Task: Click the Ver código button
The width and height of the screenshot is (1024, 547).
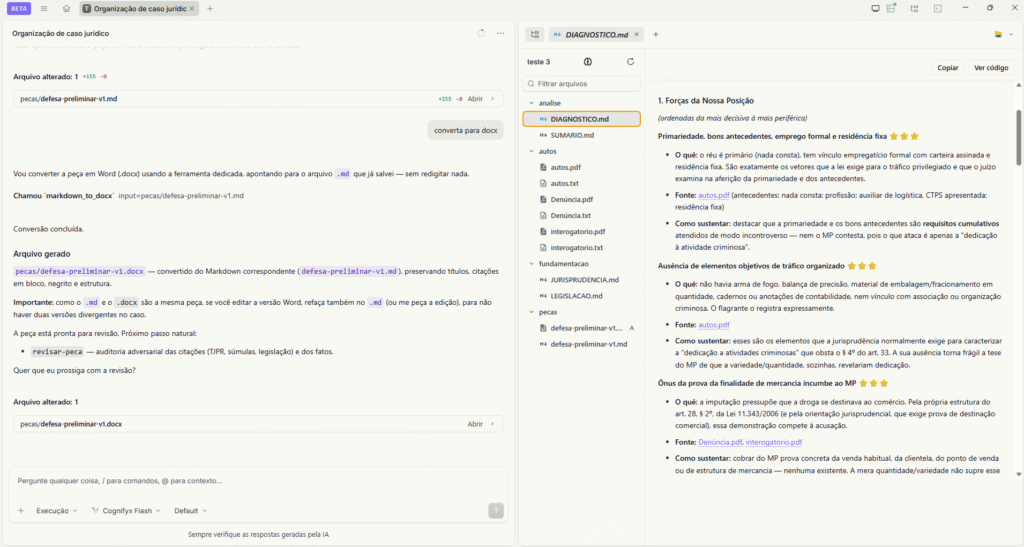Action: 991,67
